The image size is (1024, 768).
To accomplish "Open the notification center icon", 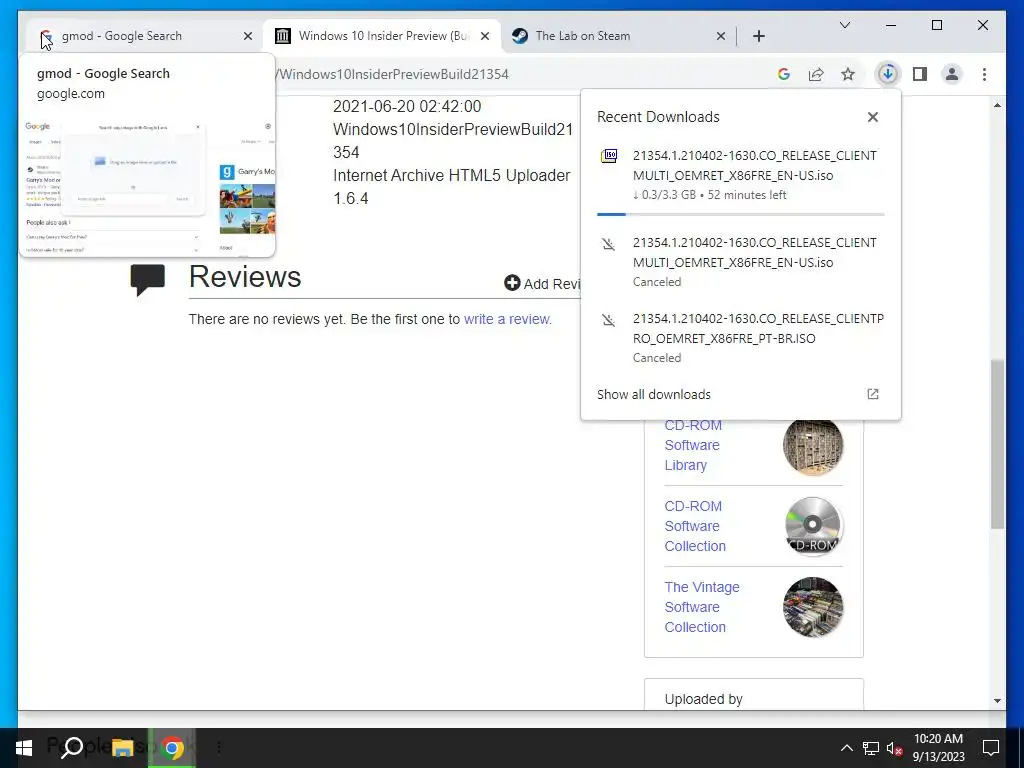I will pos(991,748).
